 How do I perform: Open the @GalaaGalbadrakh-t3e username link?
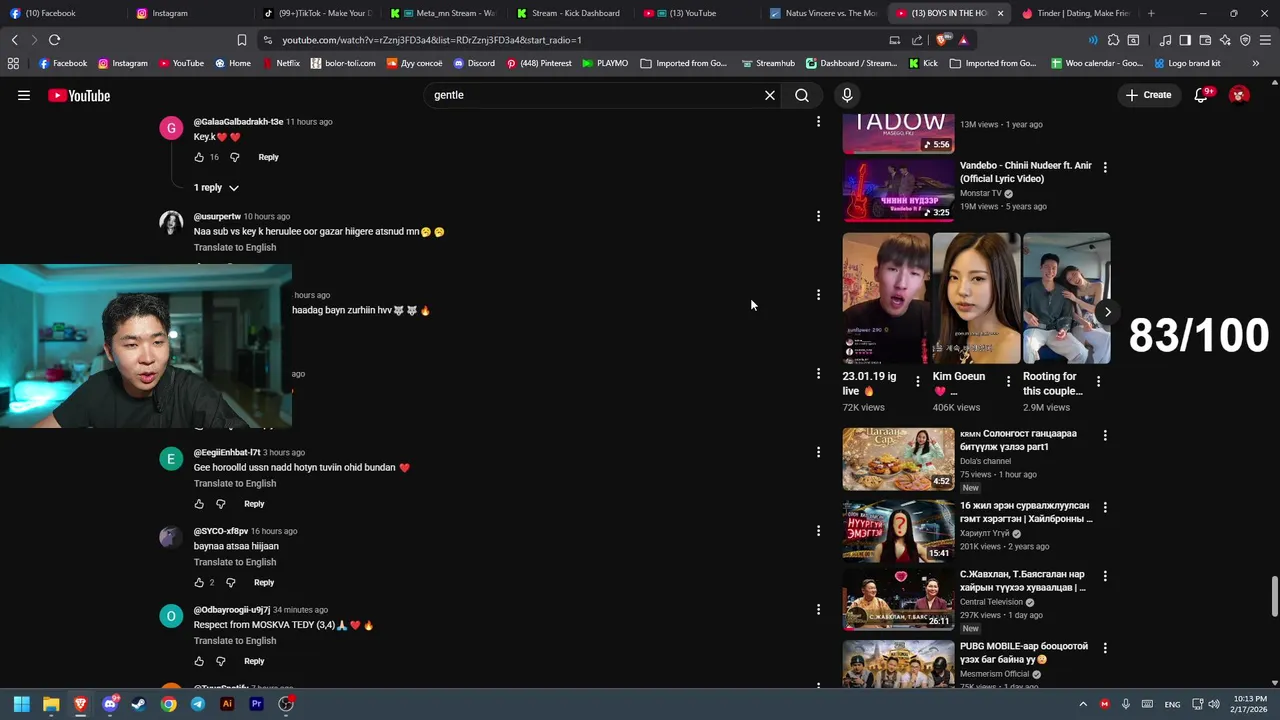[x=238, y=122]
